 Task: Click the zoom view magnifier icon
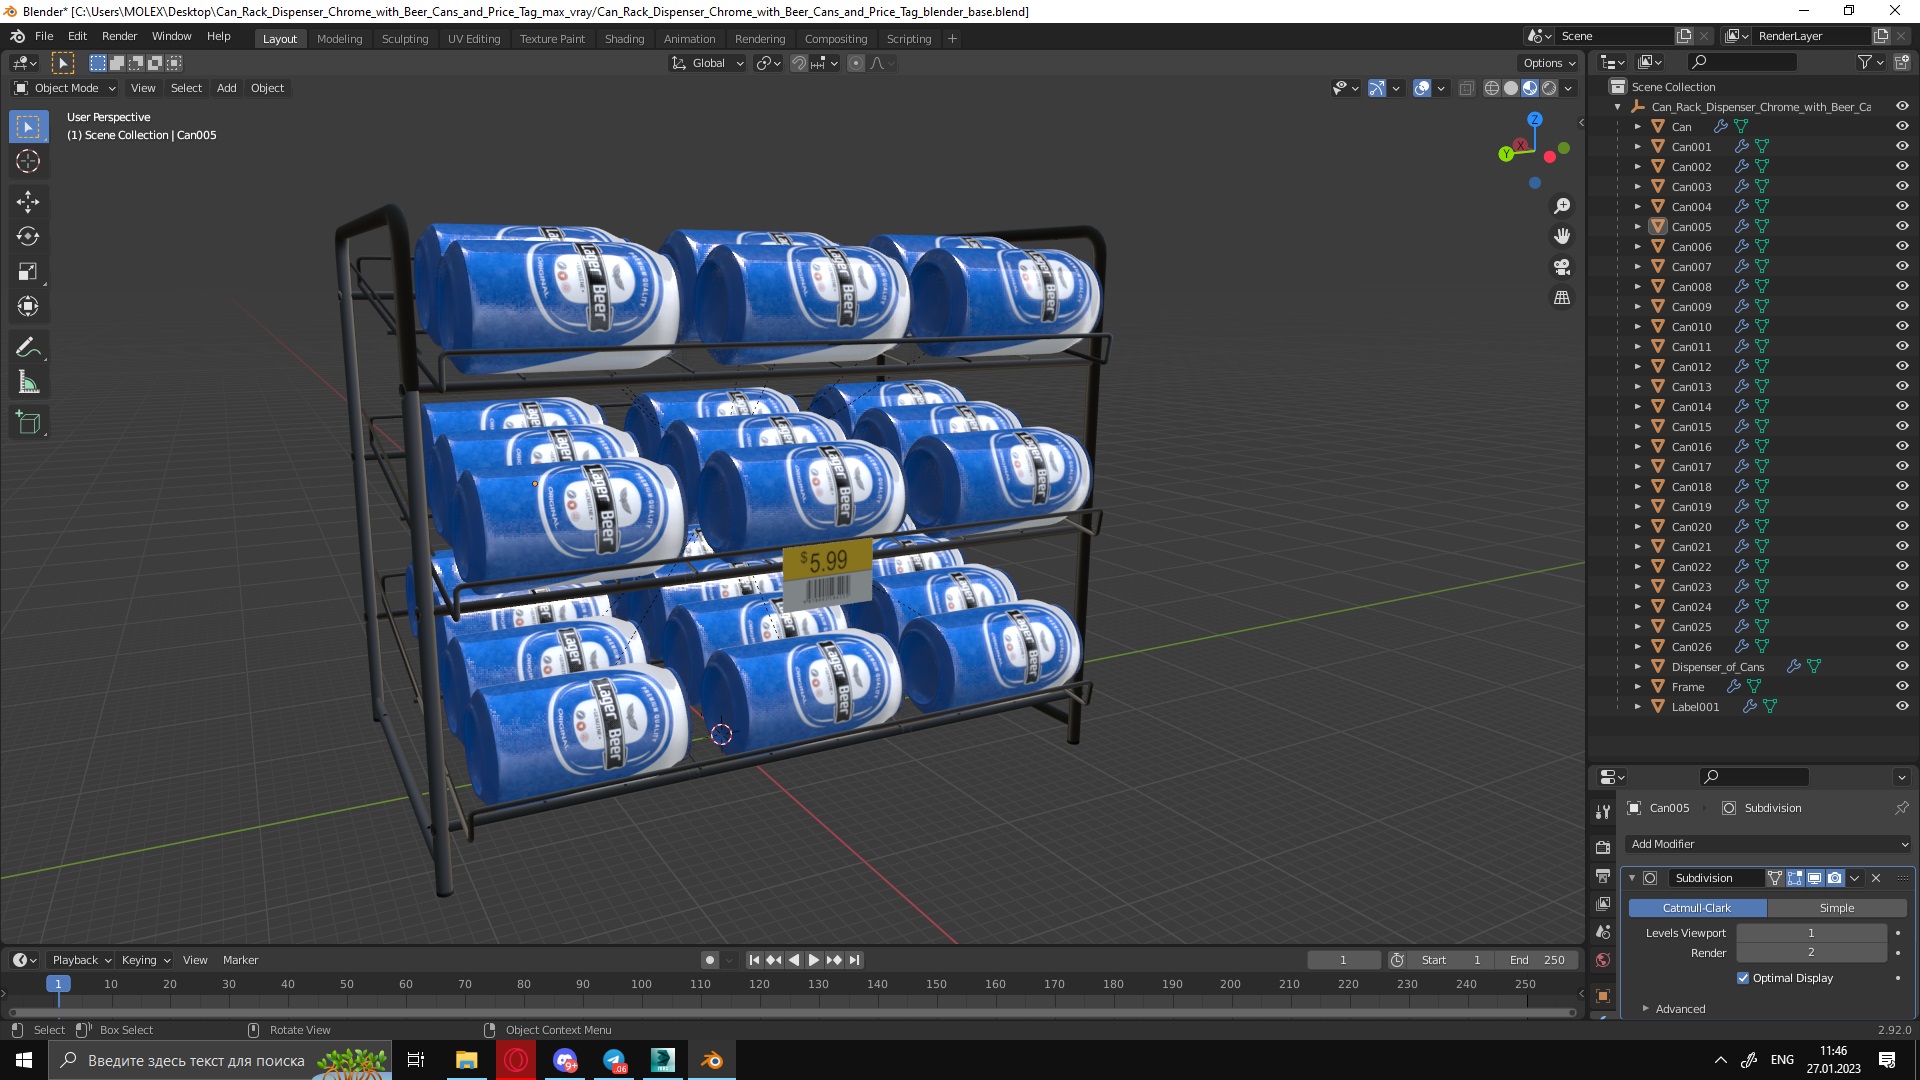tap(1562, 206)
